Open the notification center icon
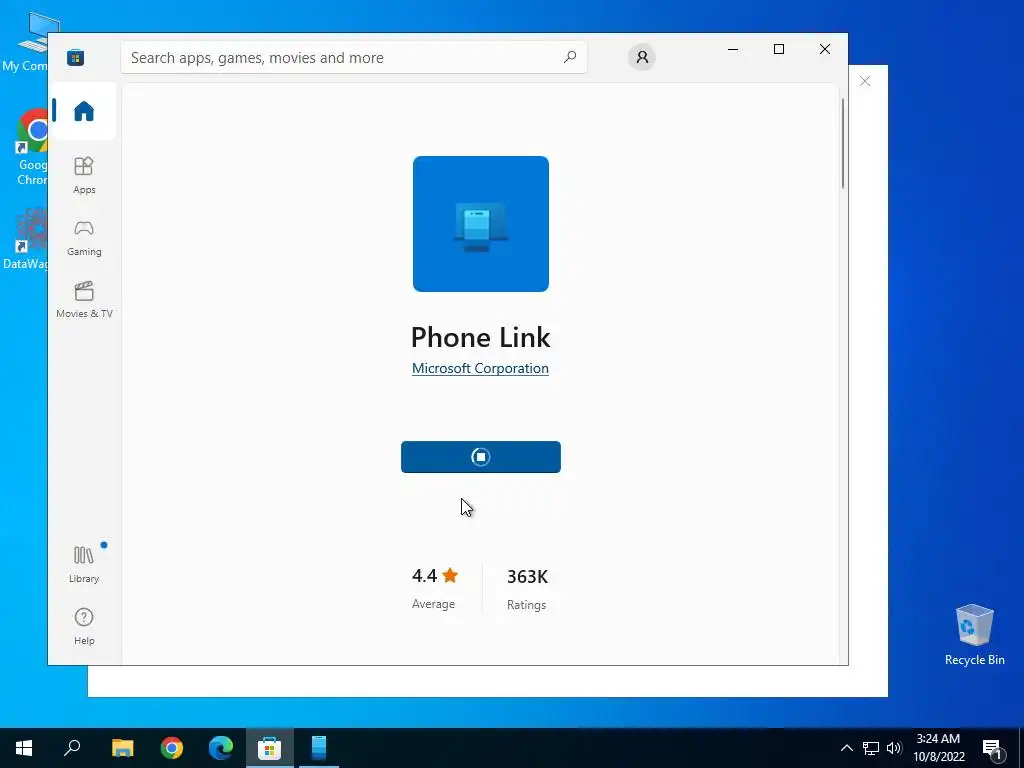 pos(993,749)
